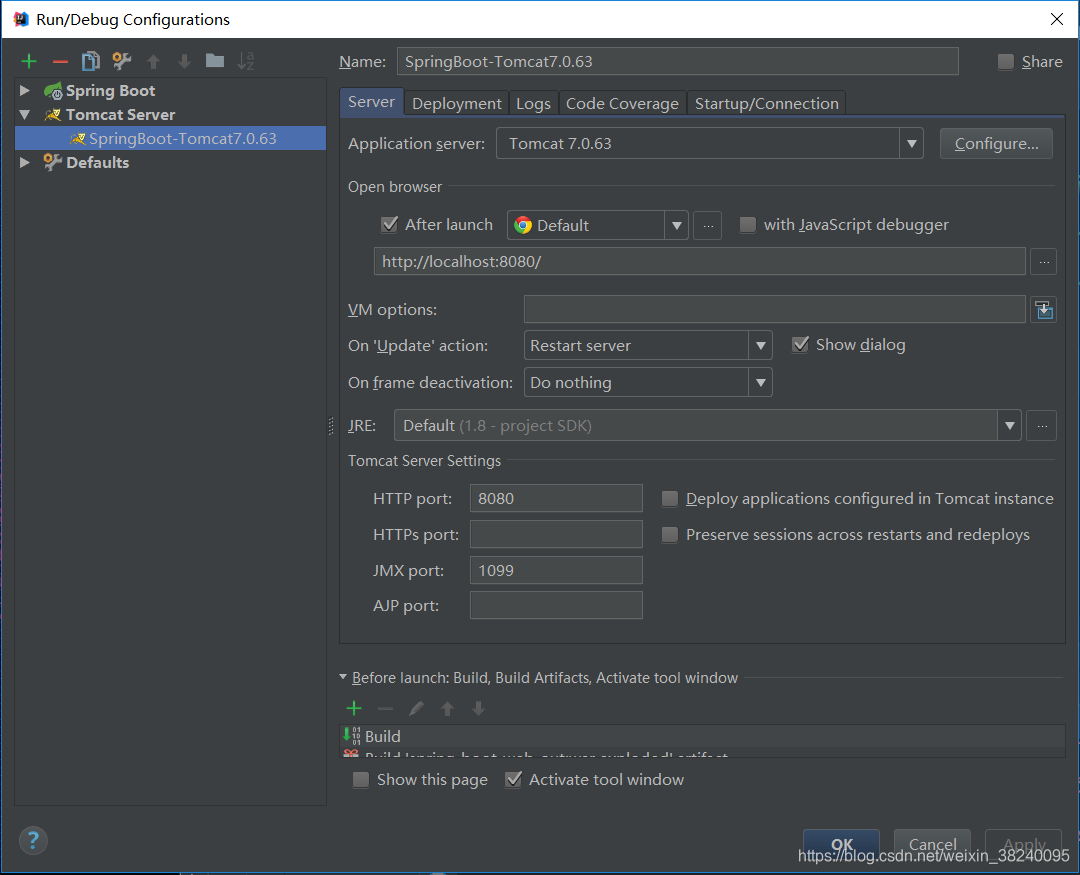Browse JRE path ellipsis button
Viewport: 1080px width, 875px height.
1041,426
